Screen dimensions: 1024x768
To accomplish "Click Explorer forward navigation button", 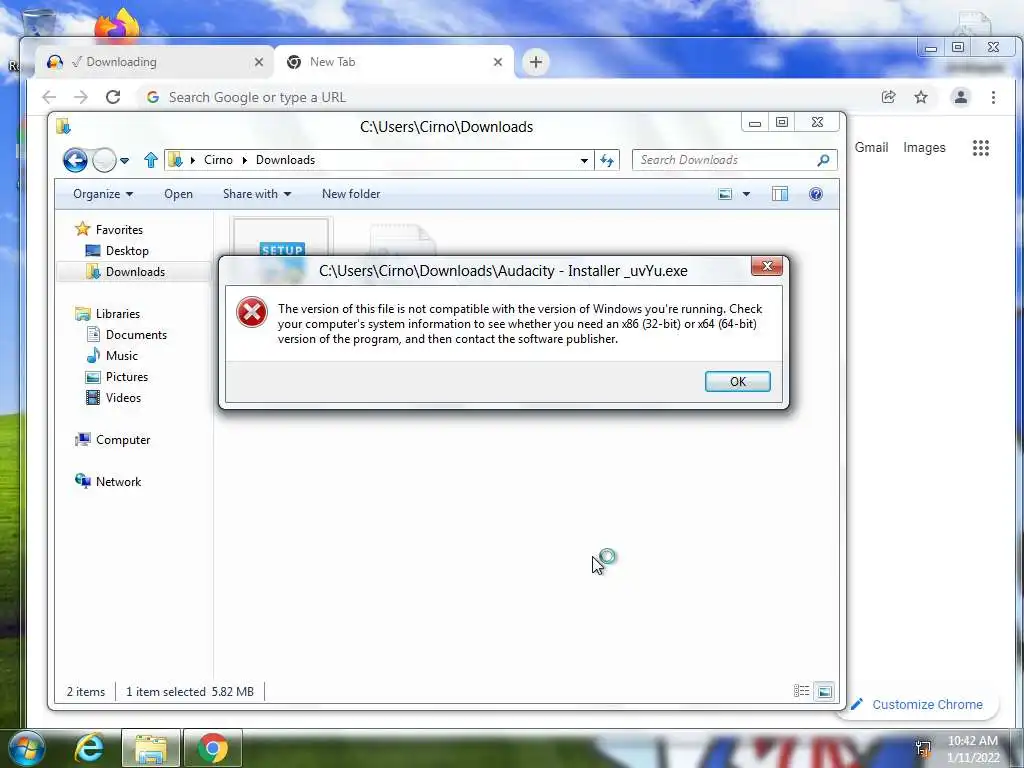I will (104, 160).
